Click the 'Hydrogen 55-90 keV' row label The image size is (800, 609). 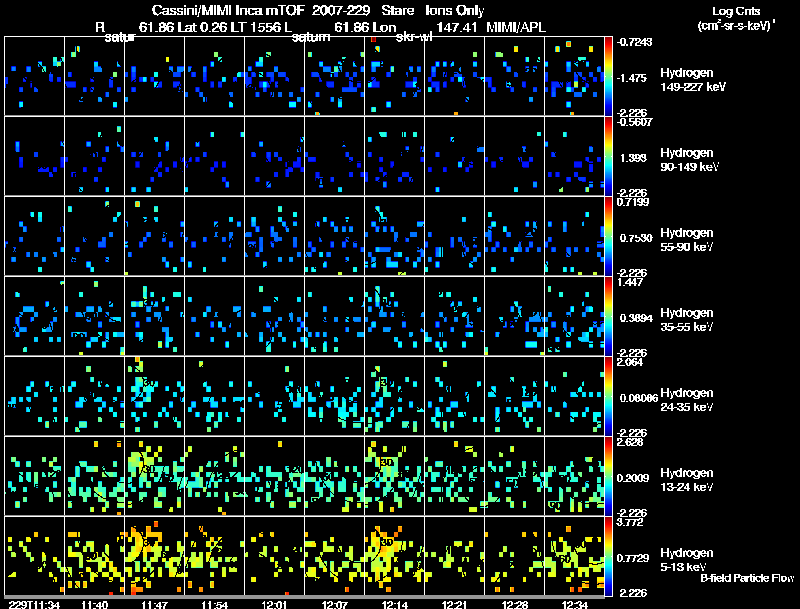pyautogui.click(x=687, y=240)
